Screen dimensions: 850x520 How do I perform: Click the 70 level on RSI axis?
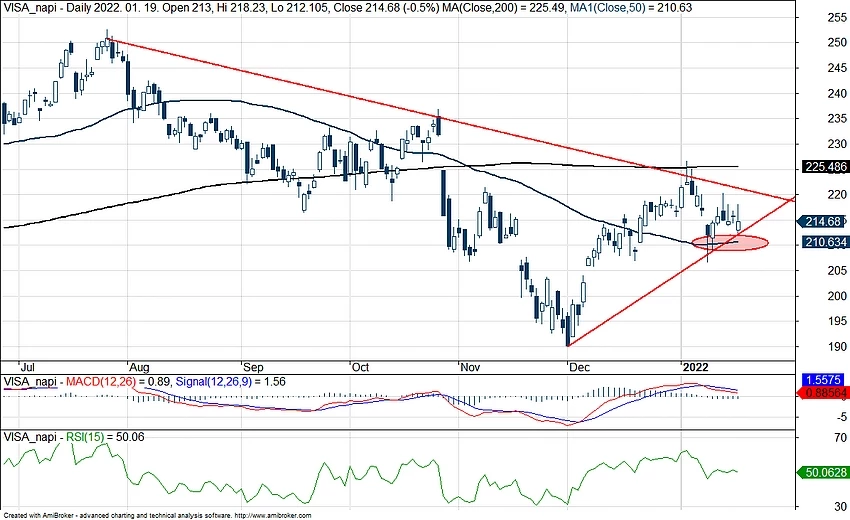[x=828, y=437]
